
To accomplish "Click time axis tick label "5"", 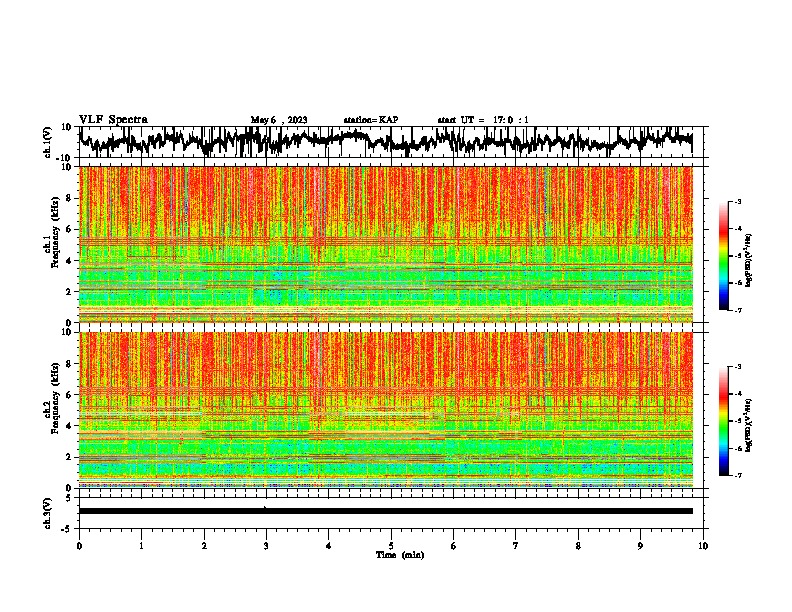I will click(x=391, y=546).
